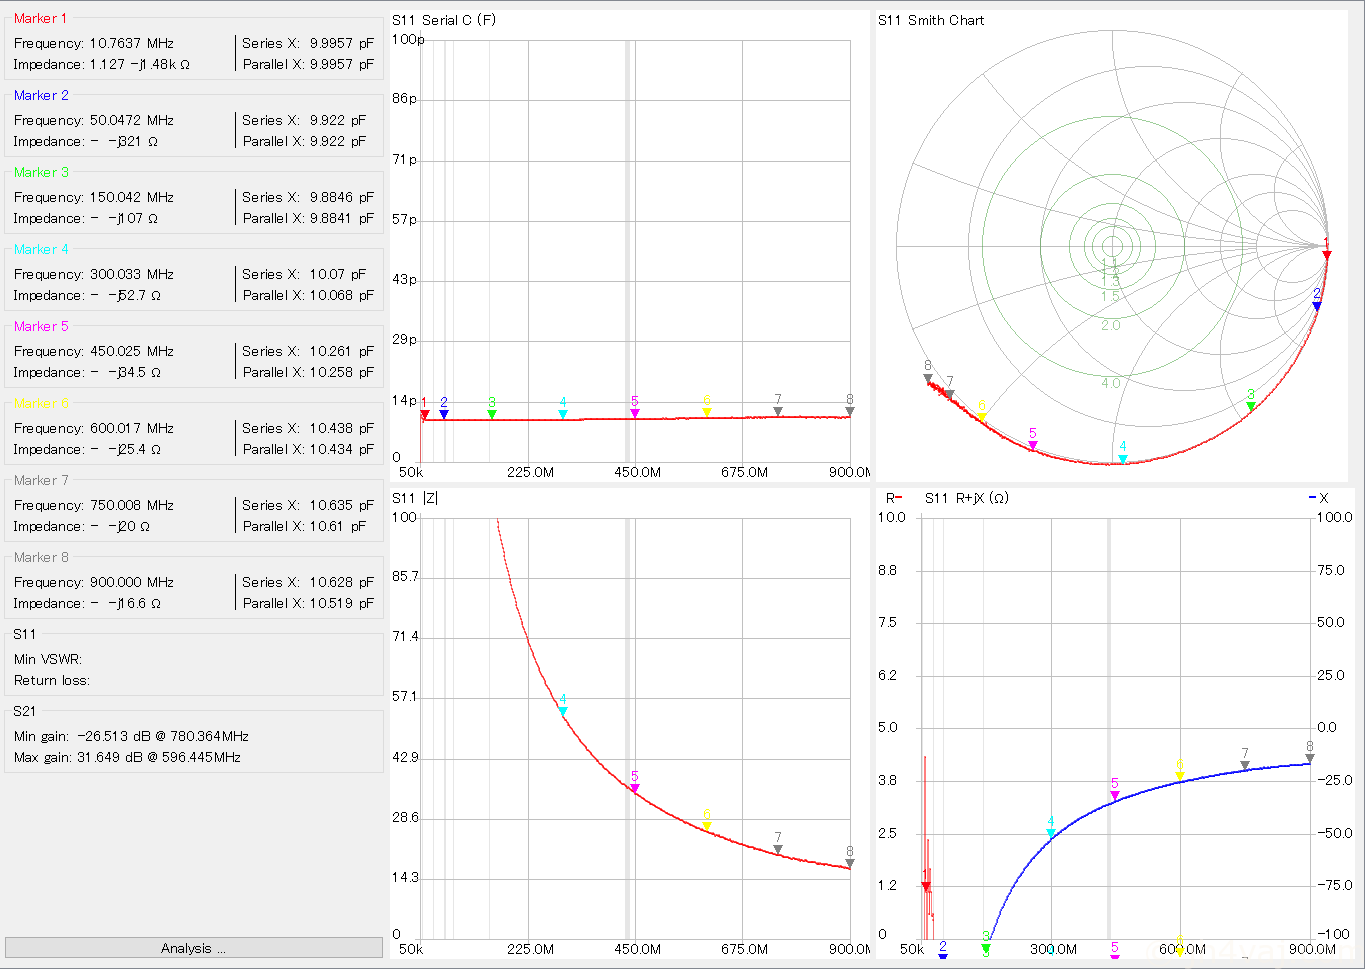
Task: Click the 'S11 Smith Chart' title
Action: click(931, 20)
